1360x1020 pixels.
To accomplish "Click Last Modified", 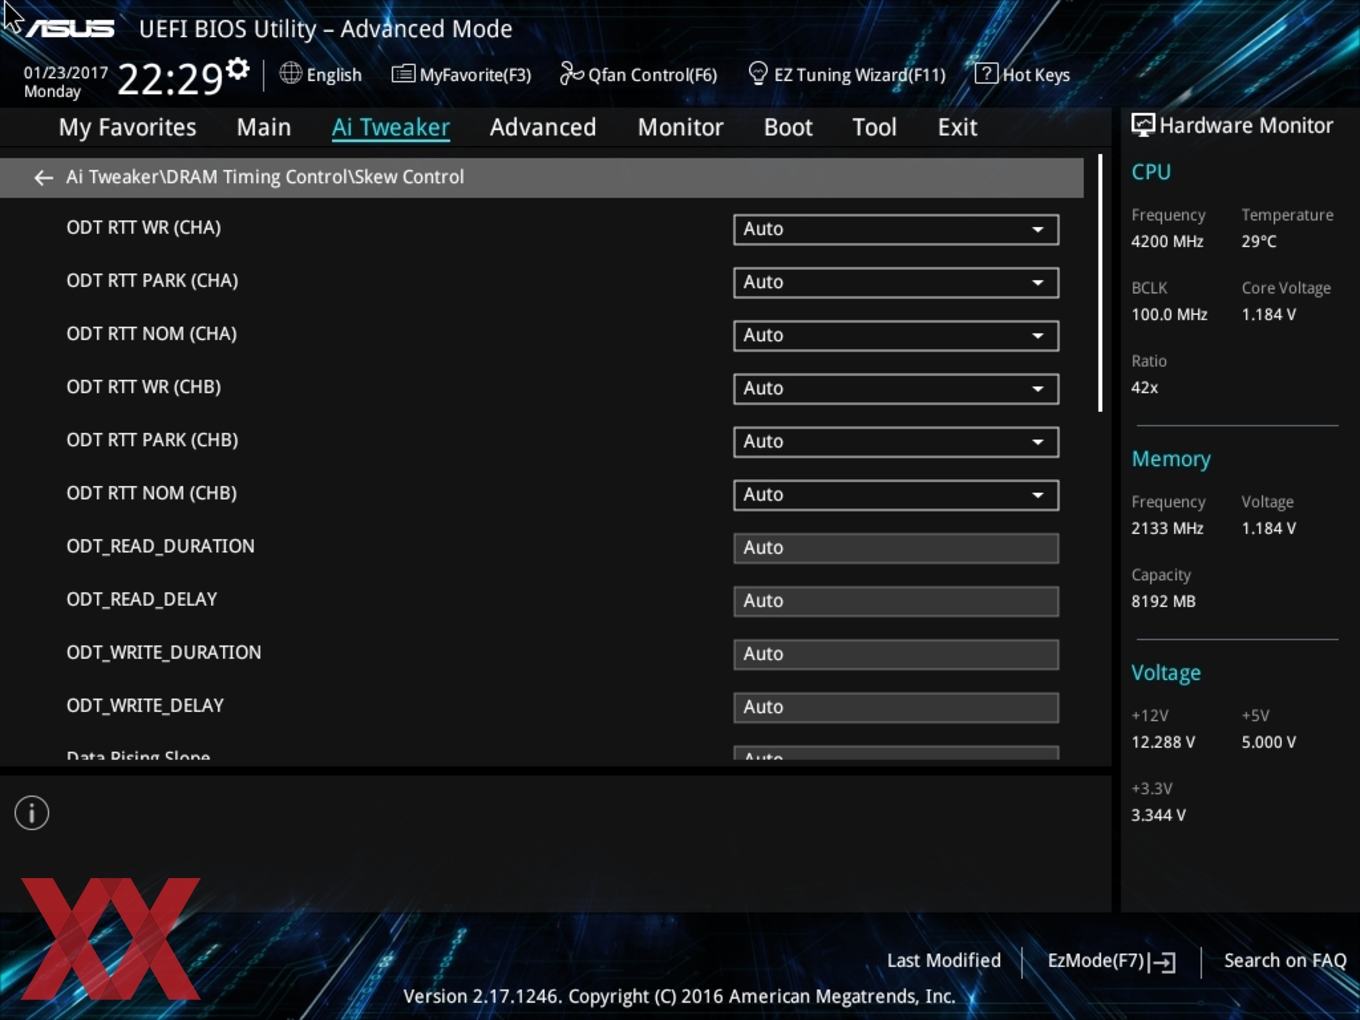I will click(x=944, y=960).
